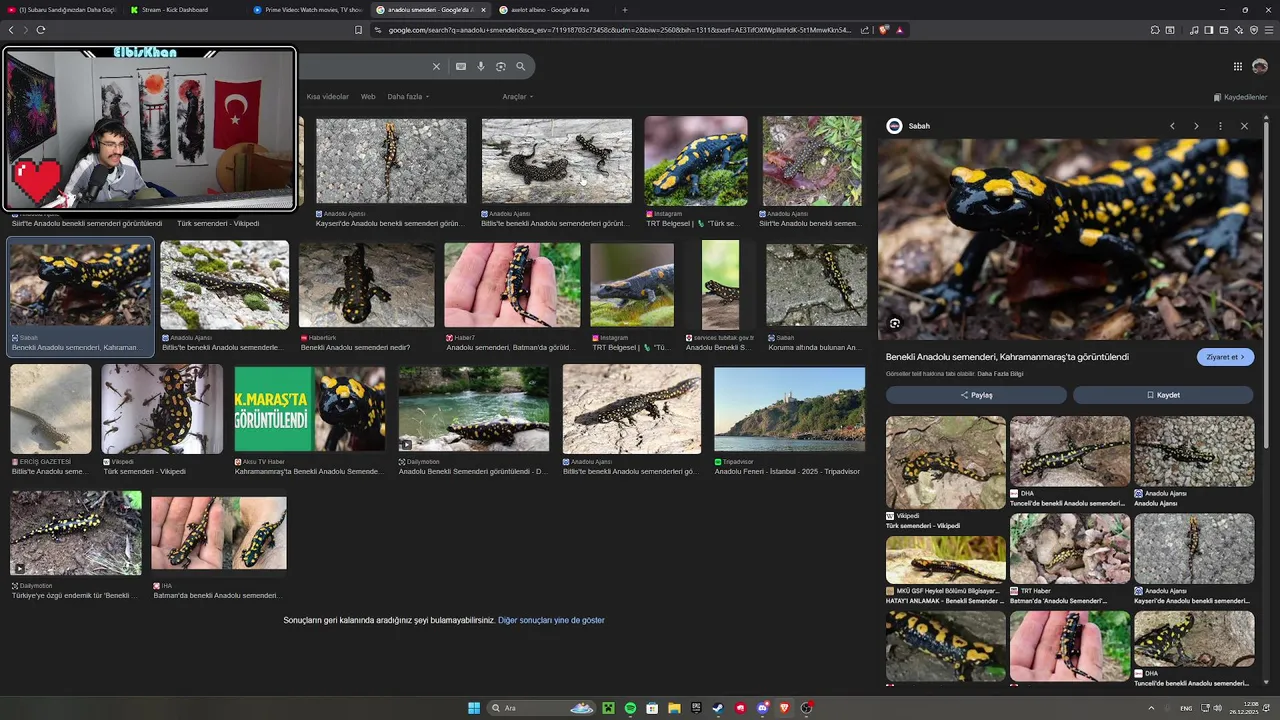Open Google Lens image search icon
This screenshot has height=720, width=1280.
[501, 67]
